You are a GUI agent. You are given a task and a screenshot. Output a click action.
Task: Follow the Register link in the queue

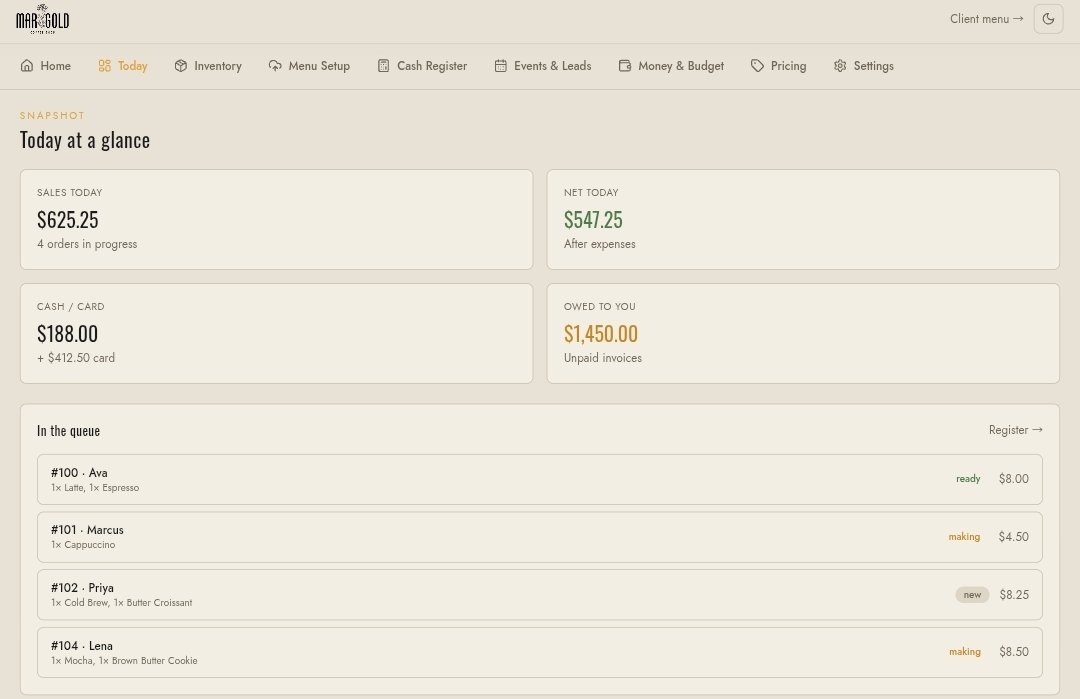click(1015, 430)
